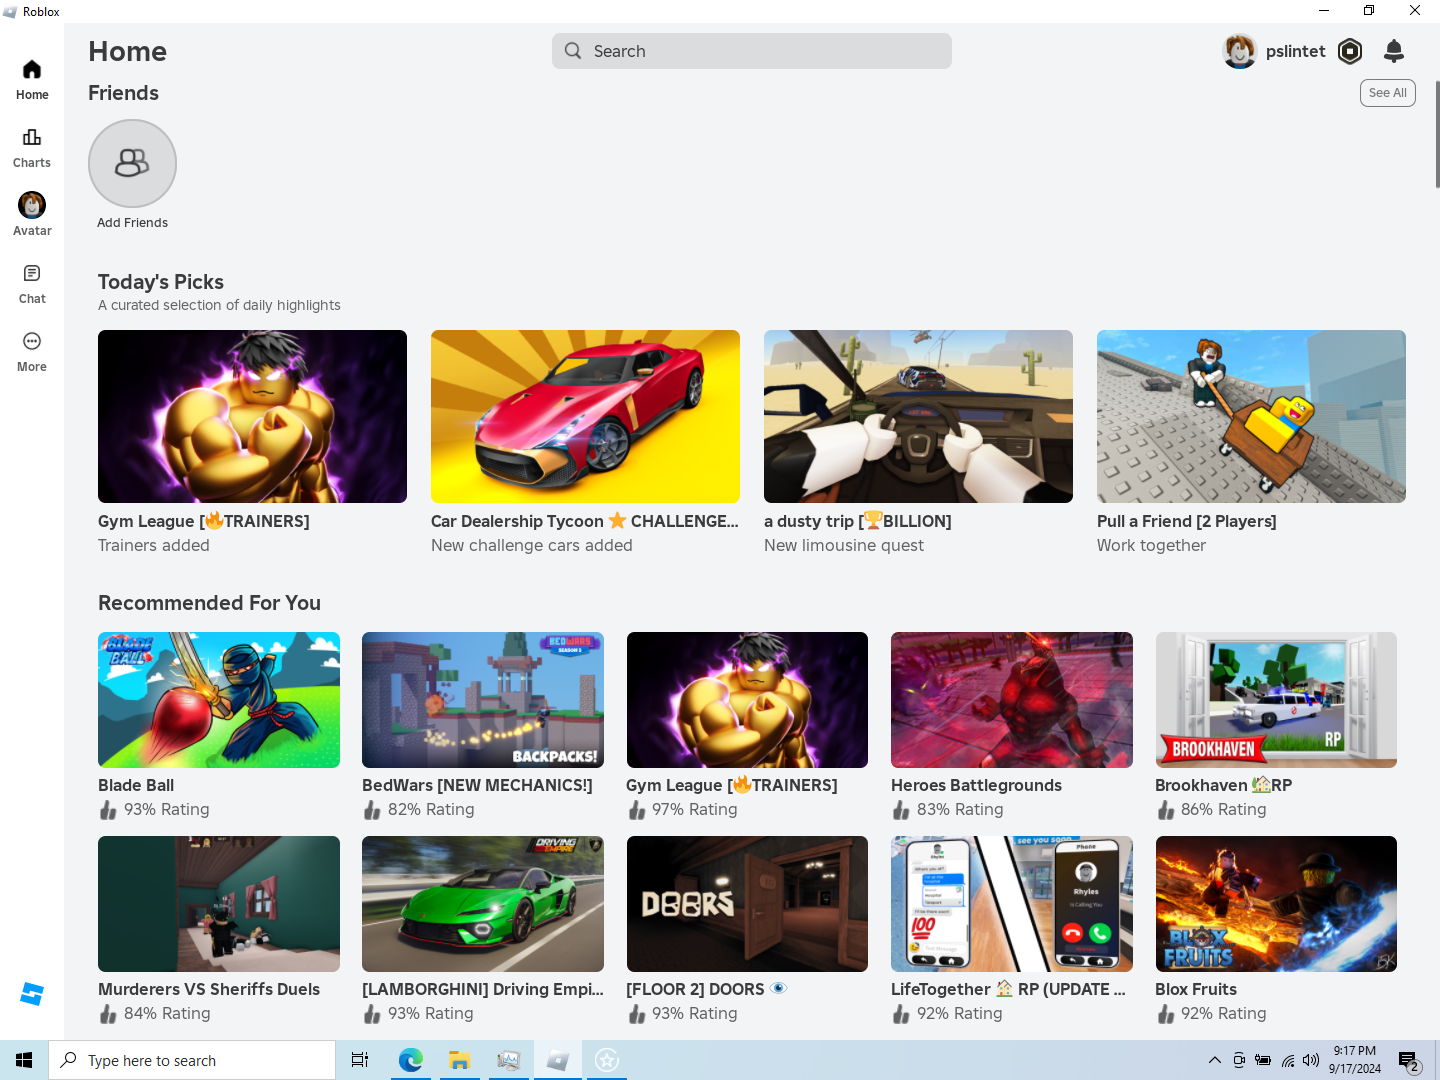Open the notifications bell
Screen dimensions: 1440x1080
click(1394, 51)
